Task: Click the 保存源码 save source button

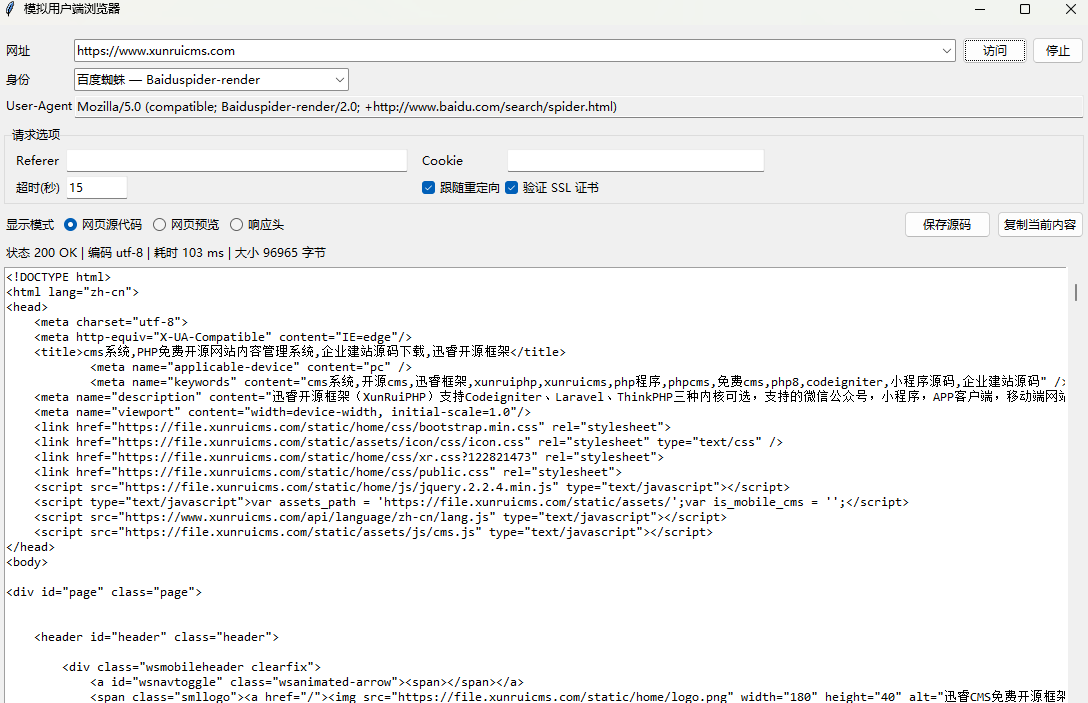Action: [x=947, y=225]
